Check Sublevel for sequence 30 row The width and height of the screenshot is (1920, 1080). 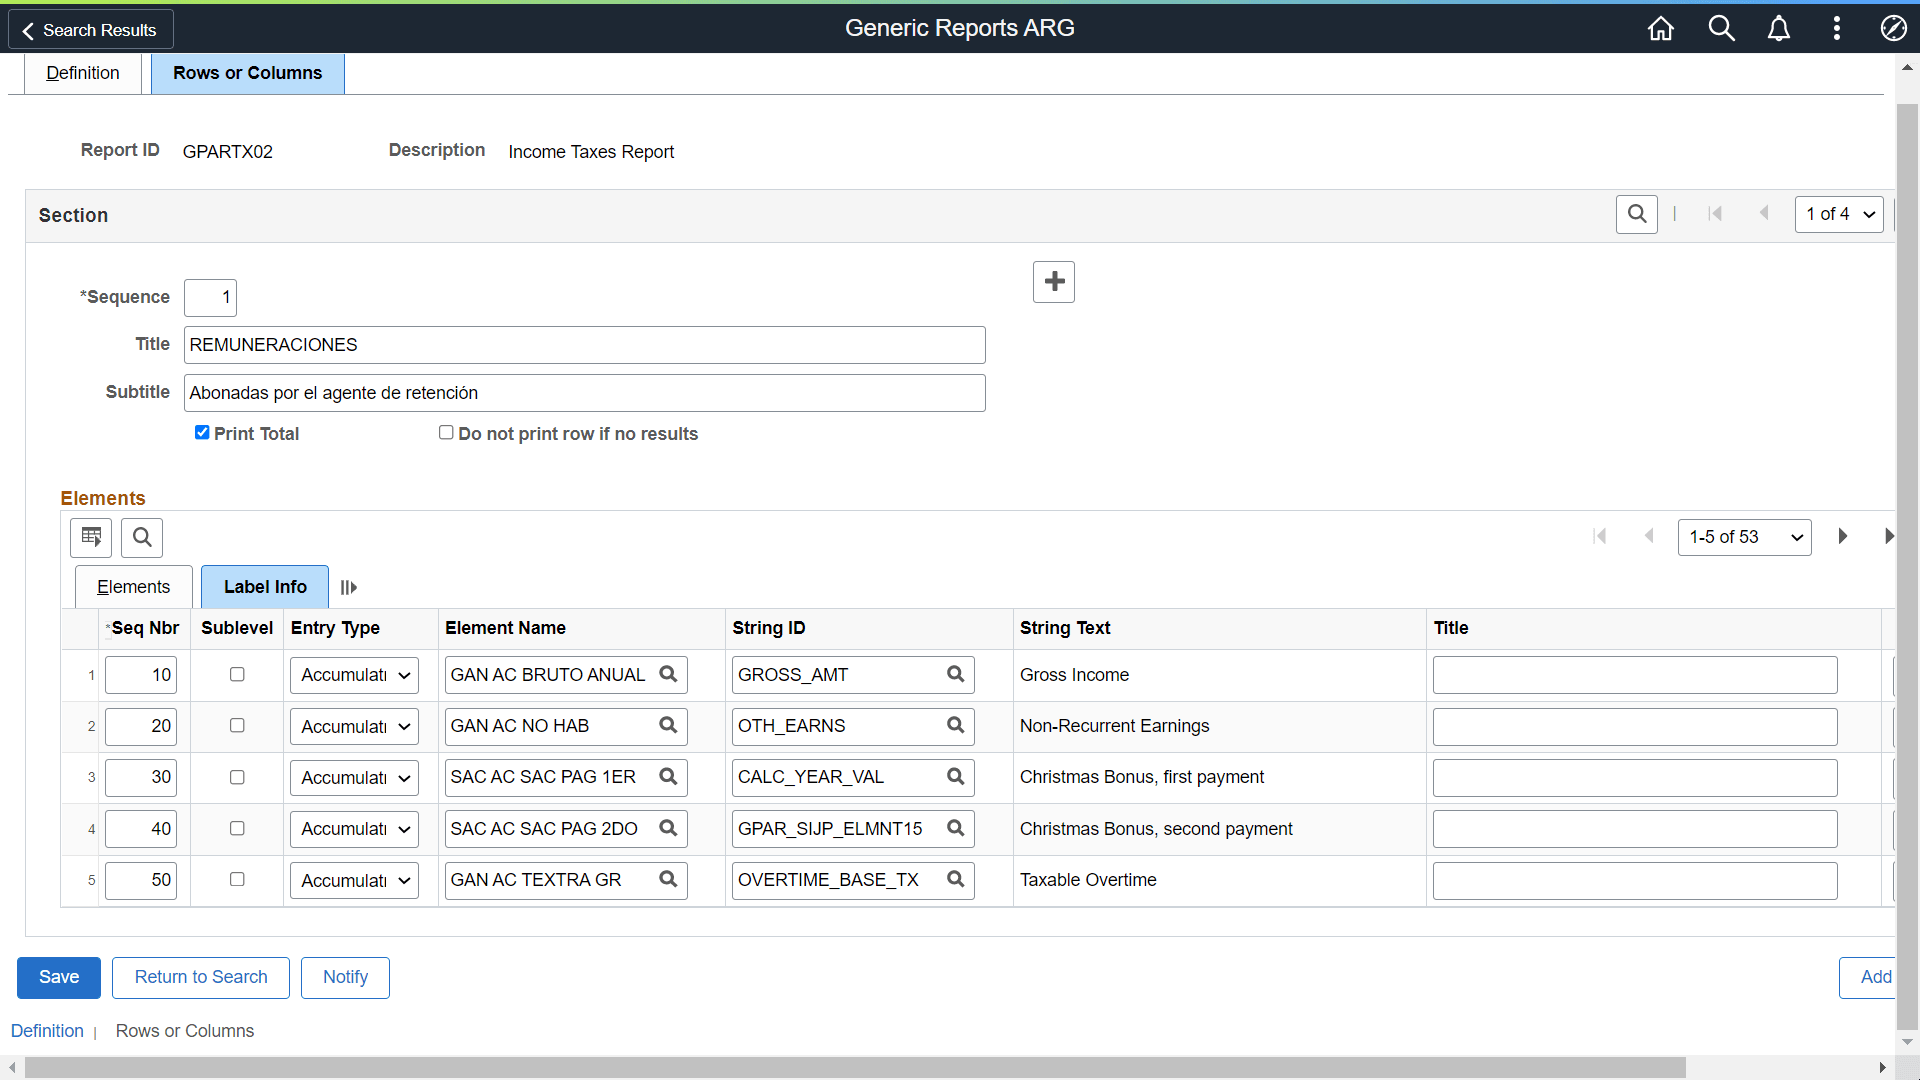tap(237, 777)
